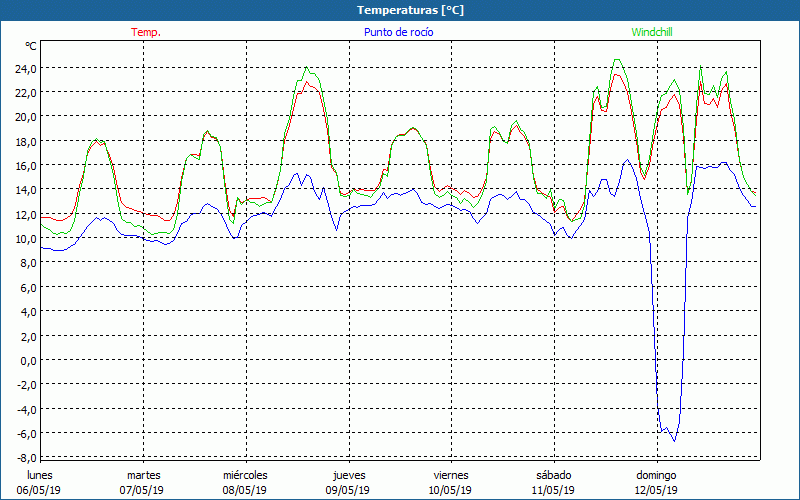Screen dimensions: 800x500
Task: Click the 20,0 y-axis value
Action: [x=25, y=117]
